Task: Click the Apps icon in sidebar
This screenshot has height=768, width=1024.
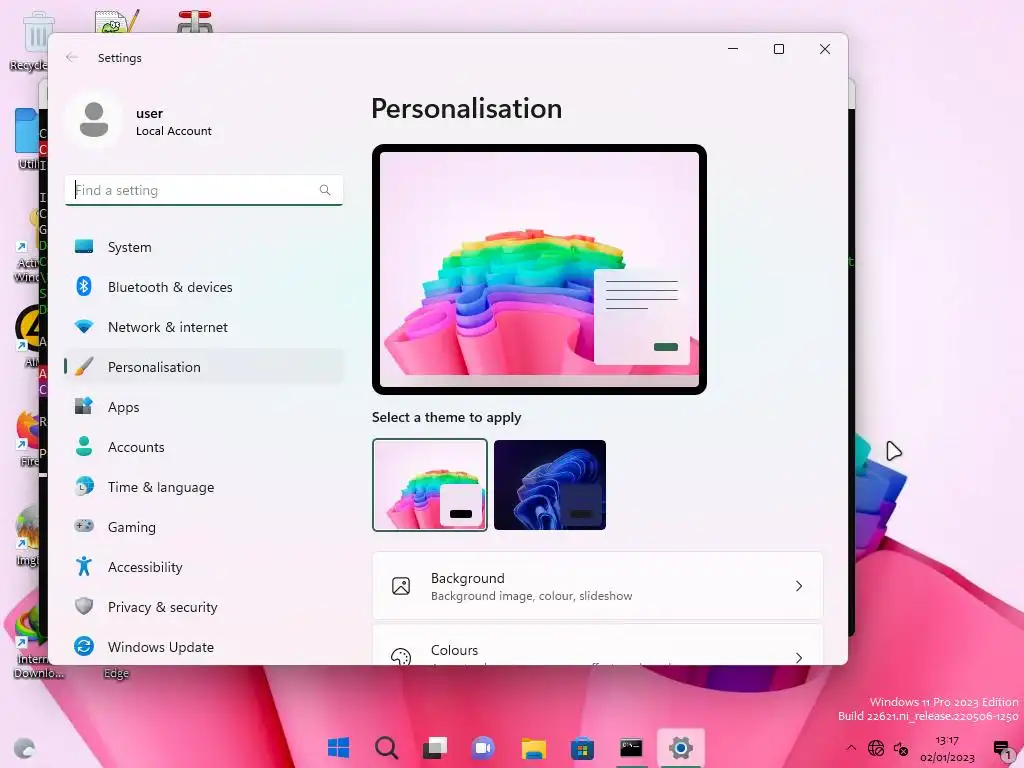Action: tap(84, 406)
